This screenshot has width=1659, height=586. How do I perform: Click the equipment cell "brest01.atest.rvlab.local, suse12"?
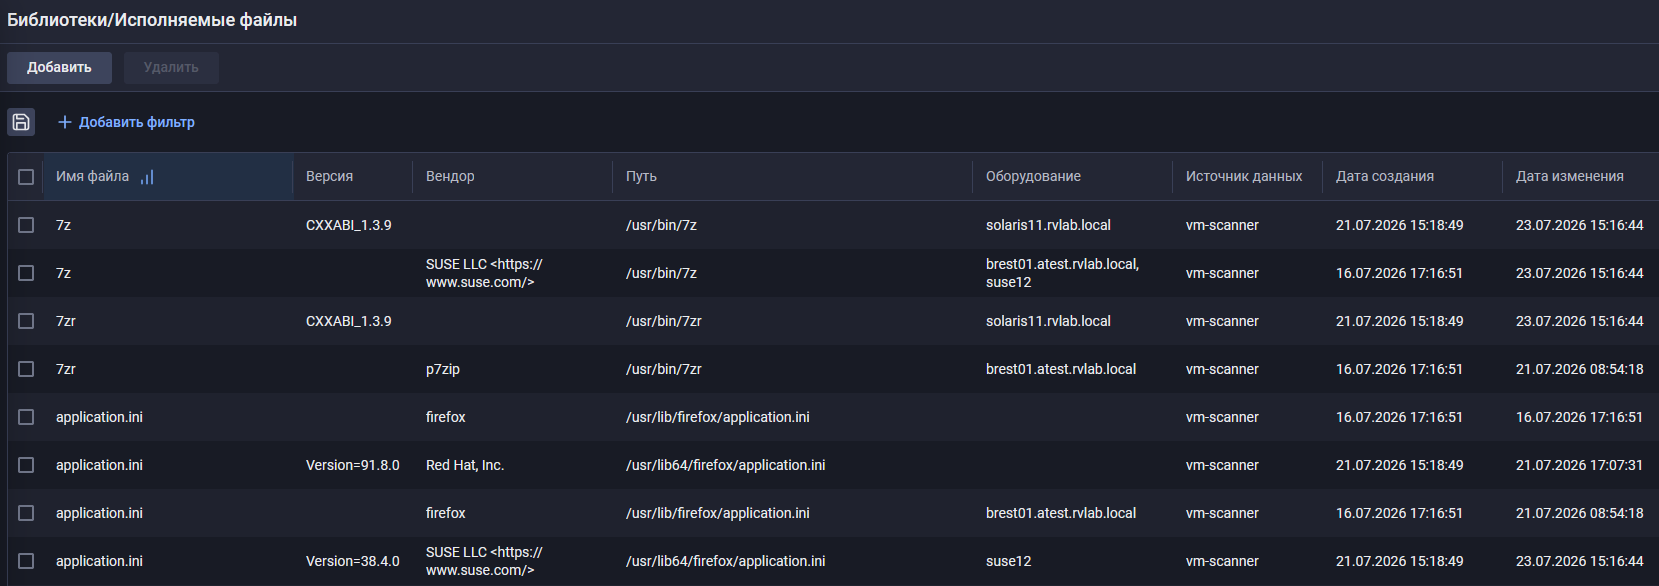tap(1062, 273)
